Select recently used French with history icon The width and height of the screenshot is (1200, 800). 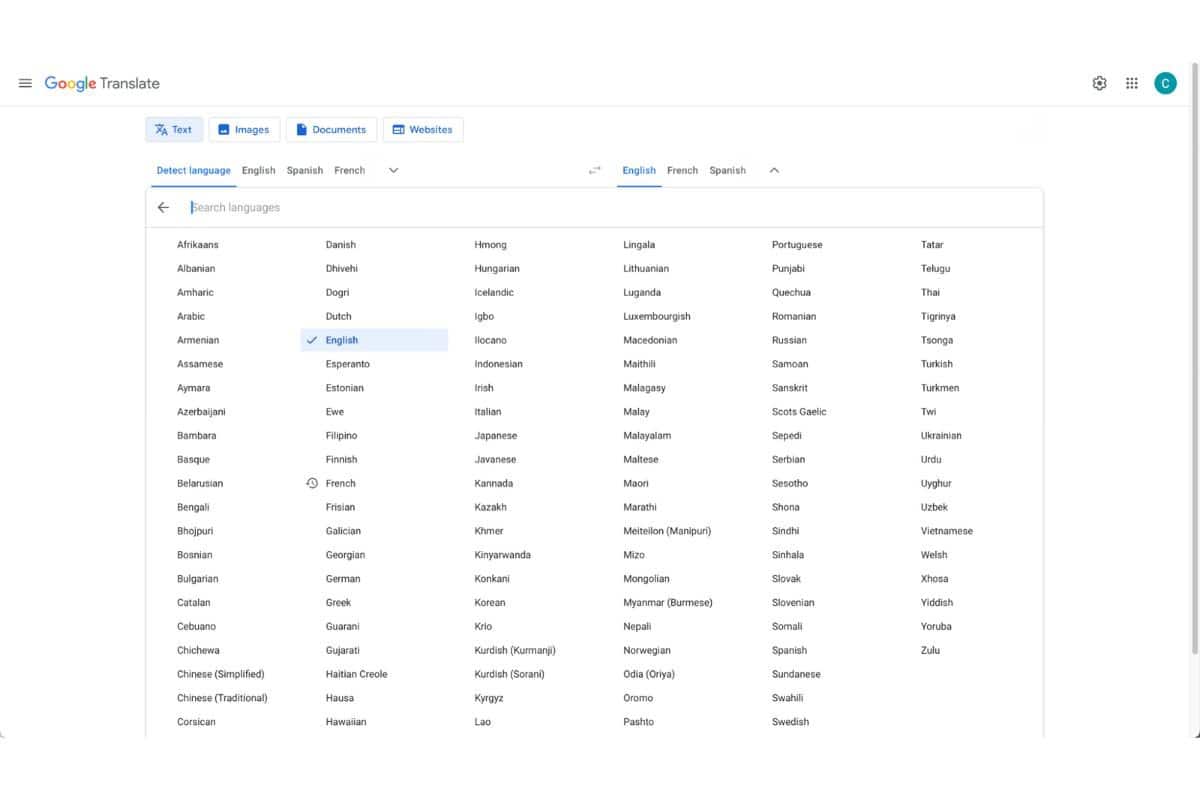341,483
